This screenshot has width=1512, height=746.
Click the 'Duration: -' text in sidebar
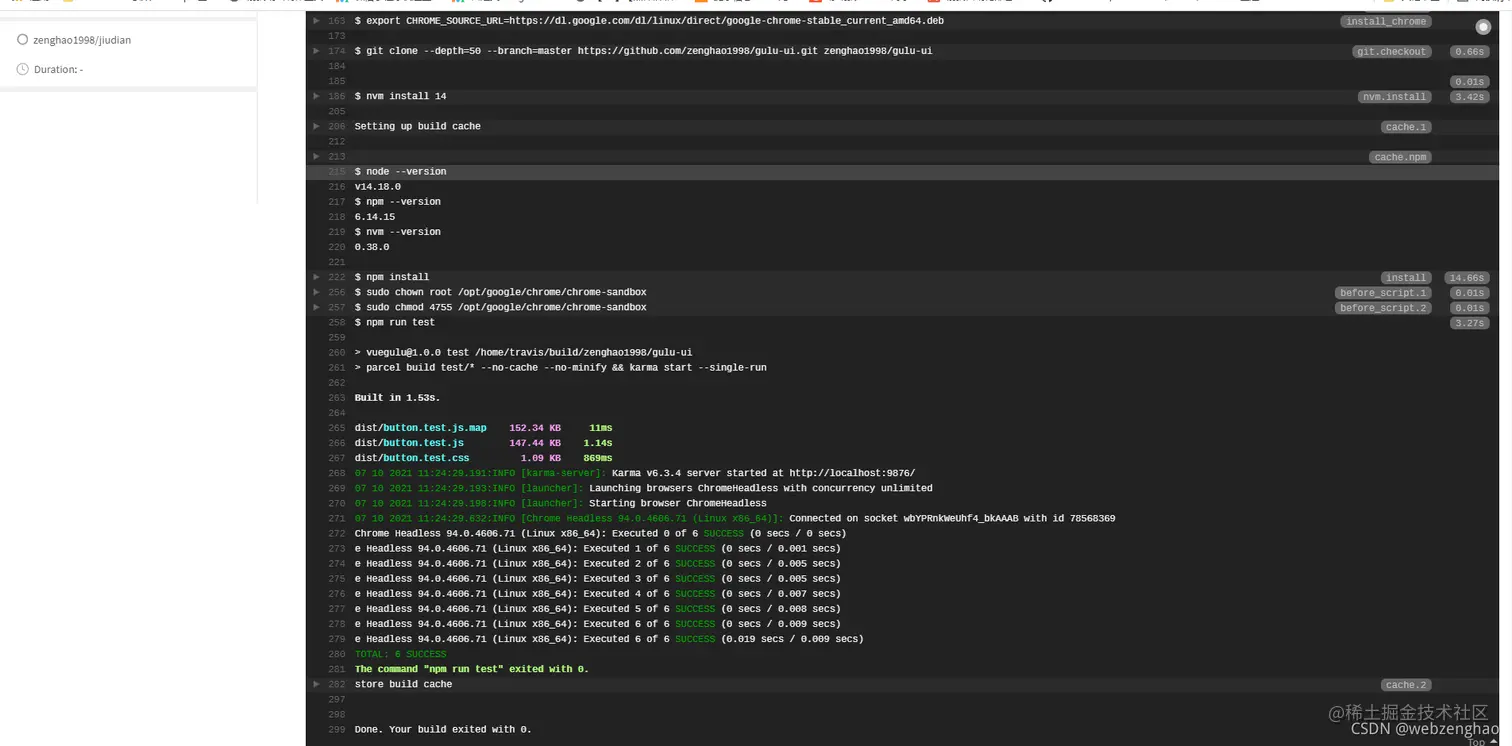[58, 69]
